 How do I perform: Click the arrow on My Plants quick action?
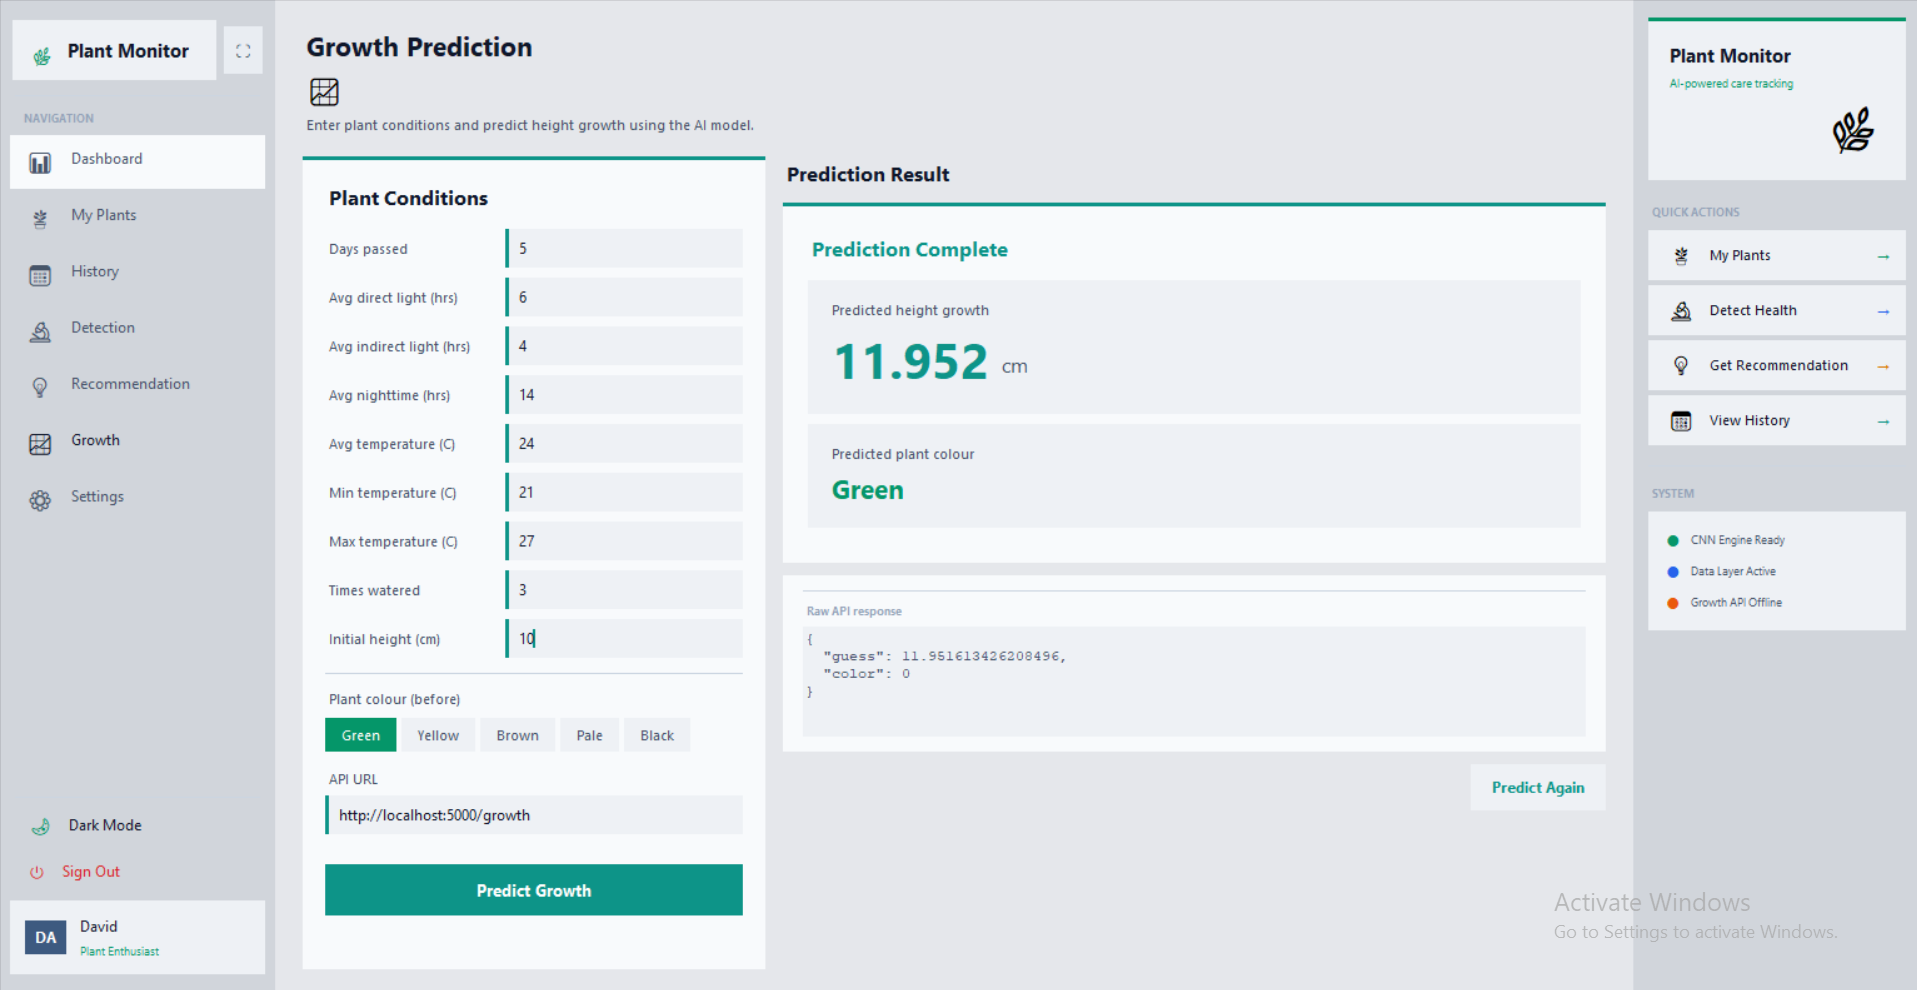pyautogui.click(x=1883, y=257)
